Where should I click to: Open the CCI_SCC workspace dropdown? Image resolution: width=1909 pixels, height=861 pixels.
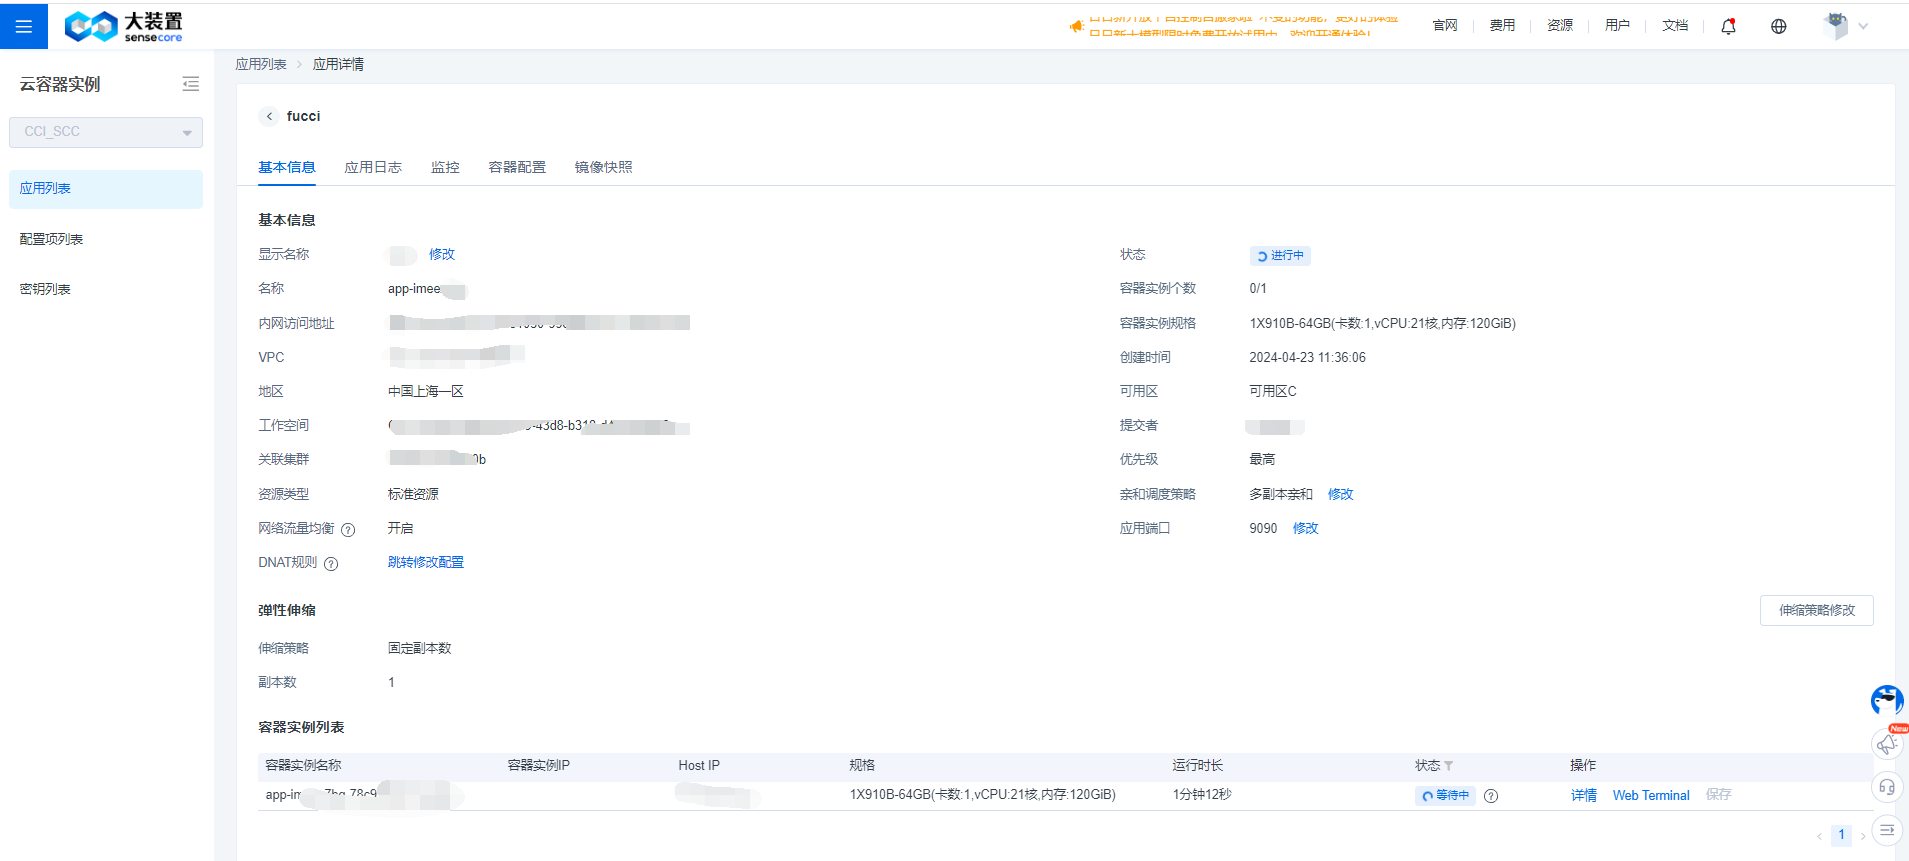[x=106, y=132]
